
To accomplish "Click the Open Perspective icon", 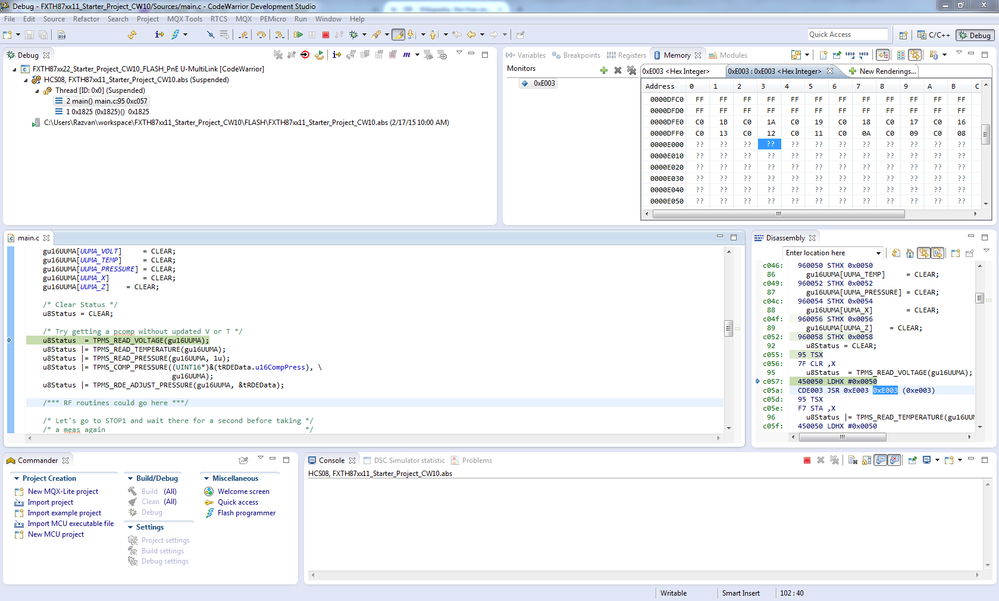I will coord(901,35).
